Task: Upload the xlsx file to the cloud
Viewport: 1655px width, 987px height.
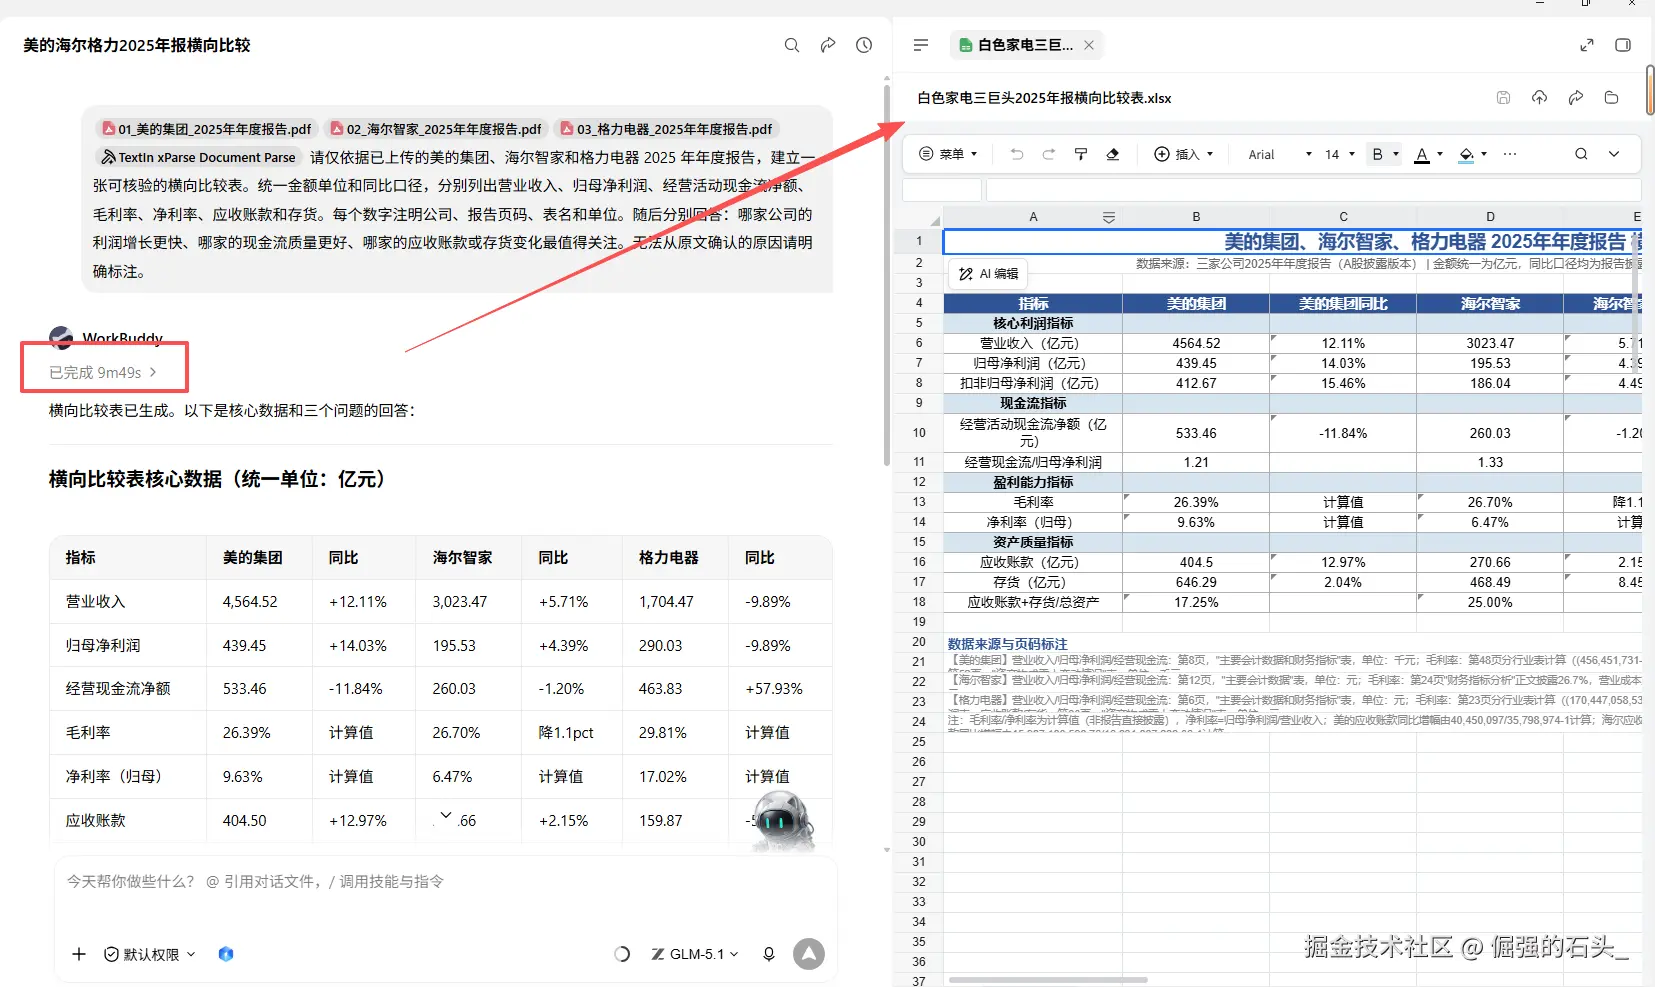Action: [x=1539, y=97]
